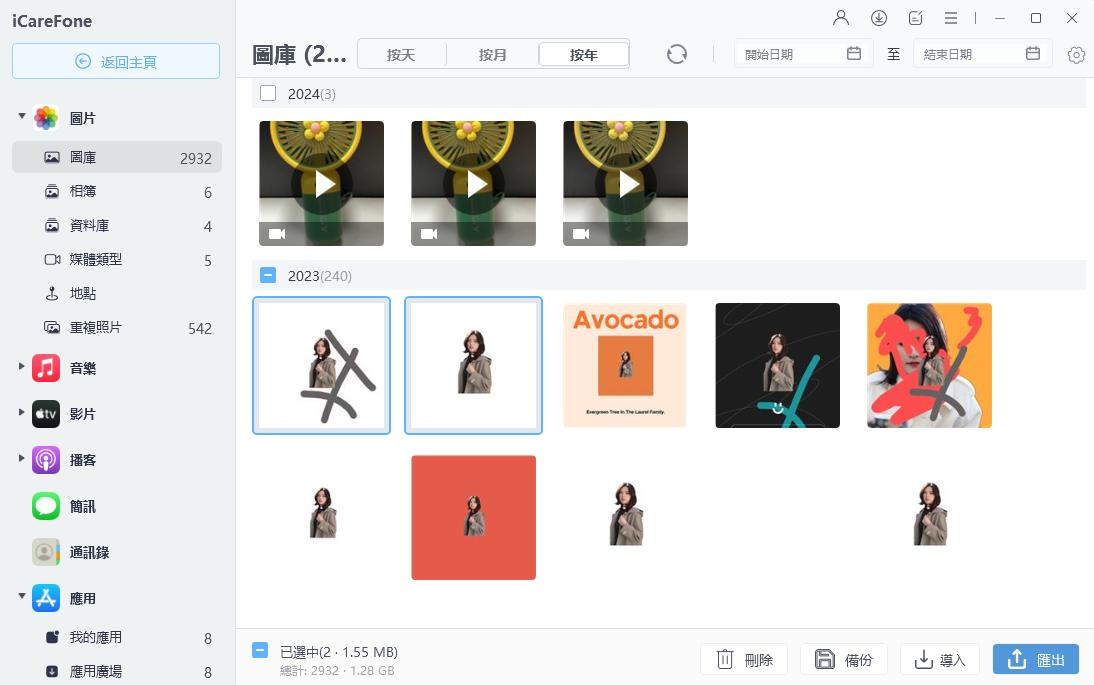The width and height of the screenshot is (1094, 685).
Task: Open the user account icon
Action: 841,18
